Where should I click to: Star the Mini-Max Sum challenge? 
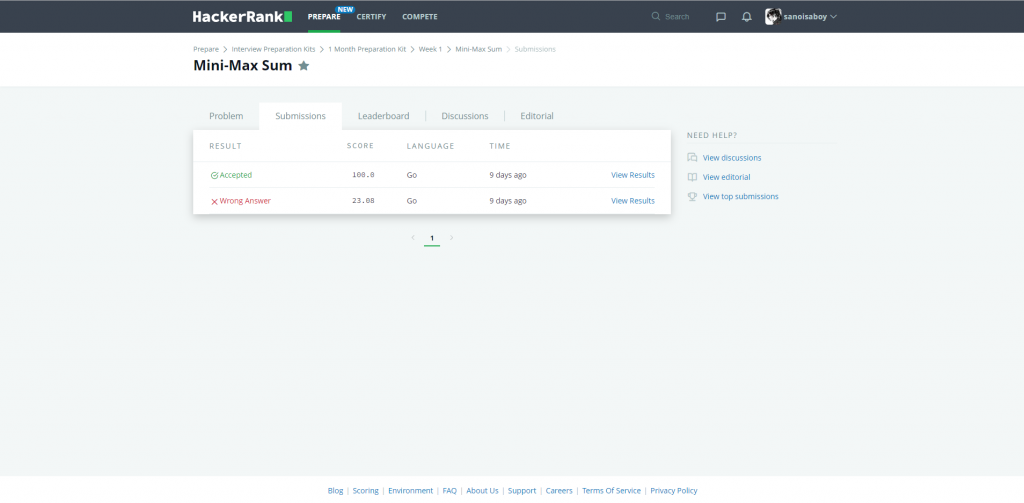click(304, 65)
